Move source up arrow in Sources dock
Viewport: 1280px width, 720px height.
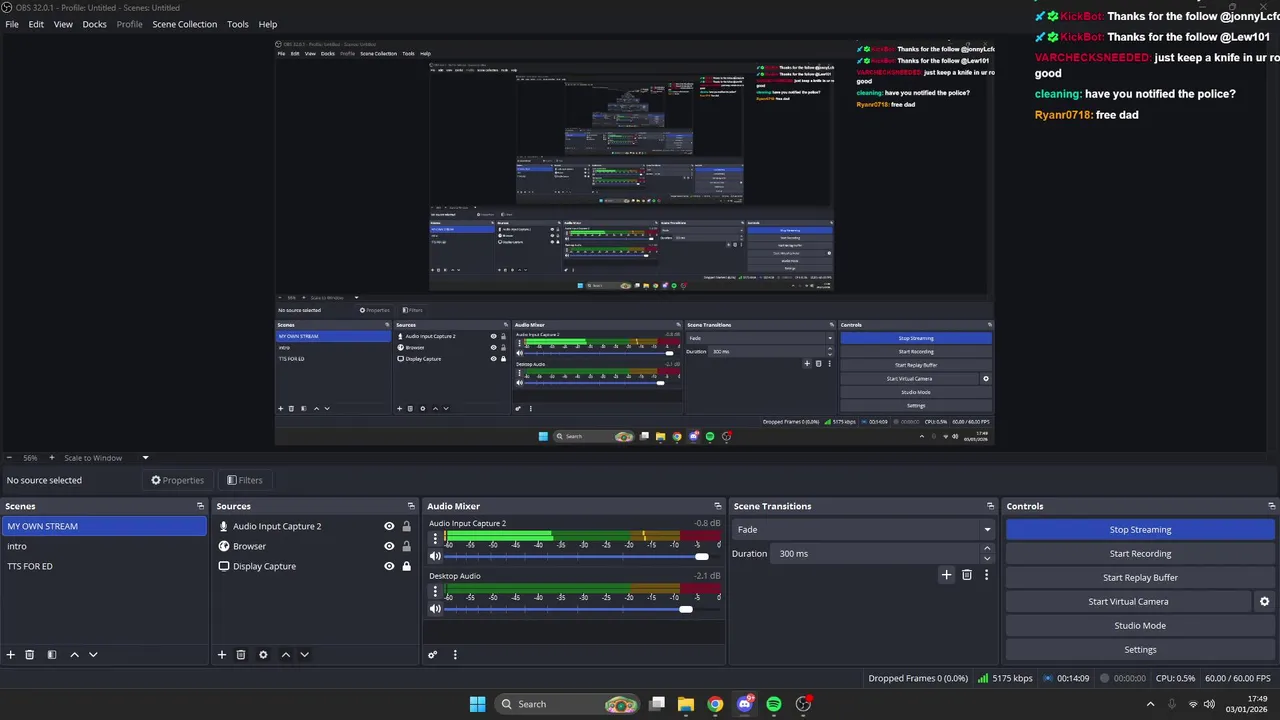285,655
